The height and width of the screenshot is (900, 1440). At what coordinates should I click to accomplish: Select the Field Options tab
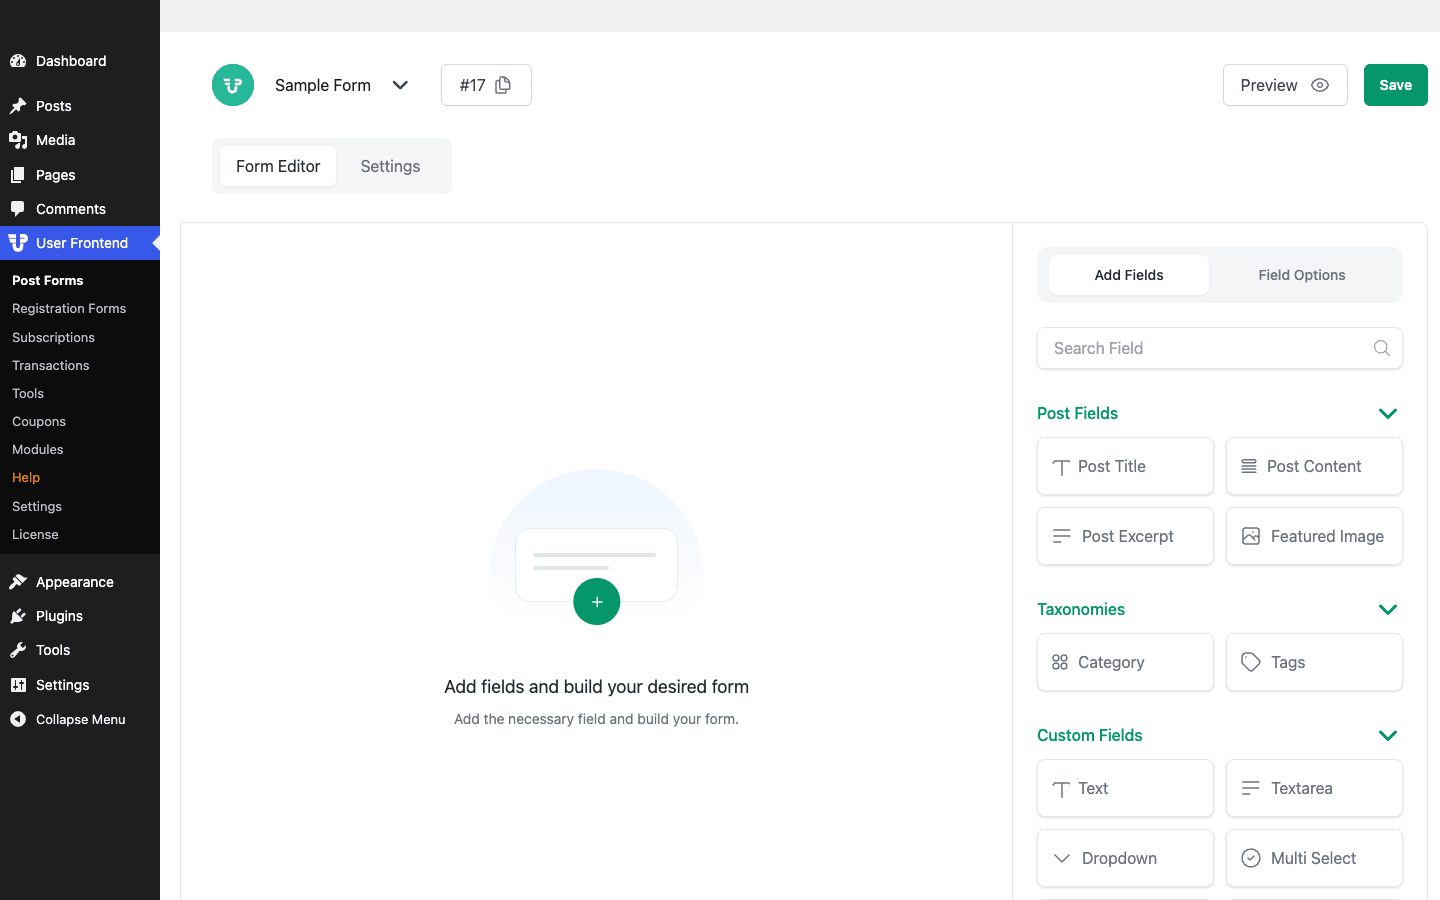pyautogui.click(x=1302, y=275)
